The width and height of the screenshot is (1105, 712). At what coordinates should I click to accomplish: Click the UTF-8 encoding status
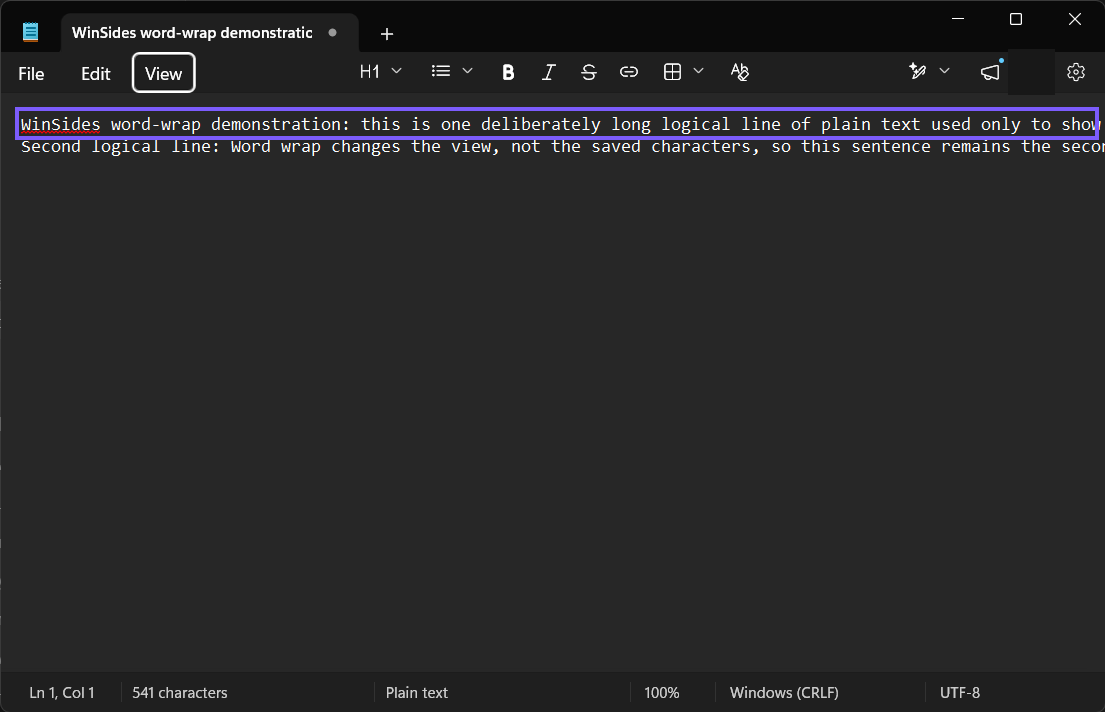coord(960,693)
